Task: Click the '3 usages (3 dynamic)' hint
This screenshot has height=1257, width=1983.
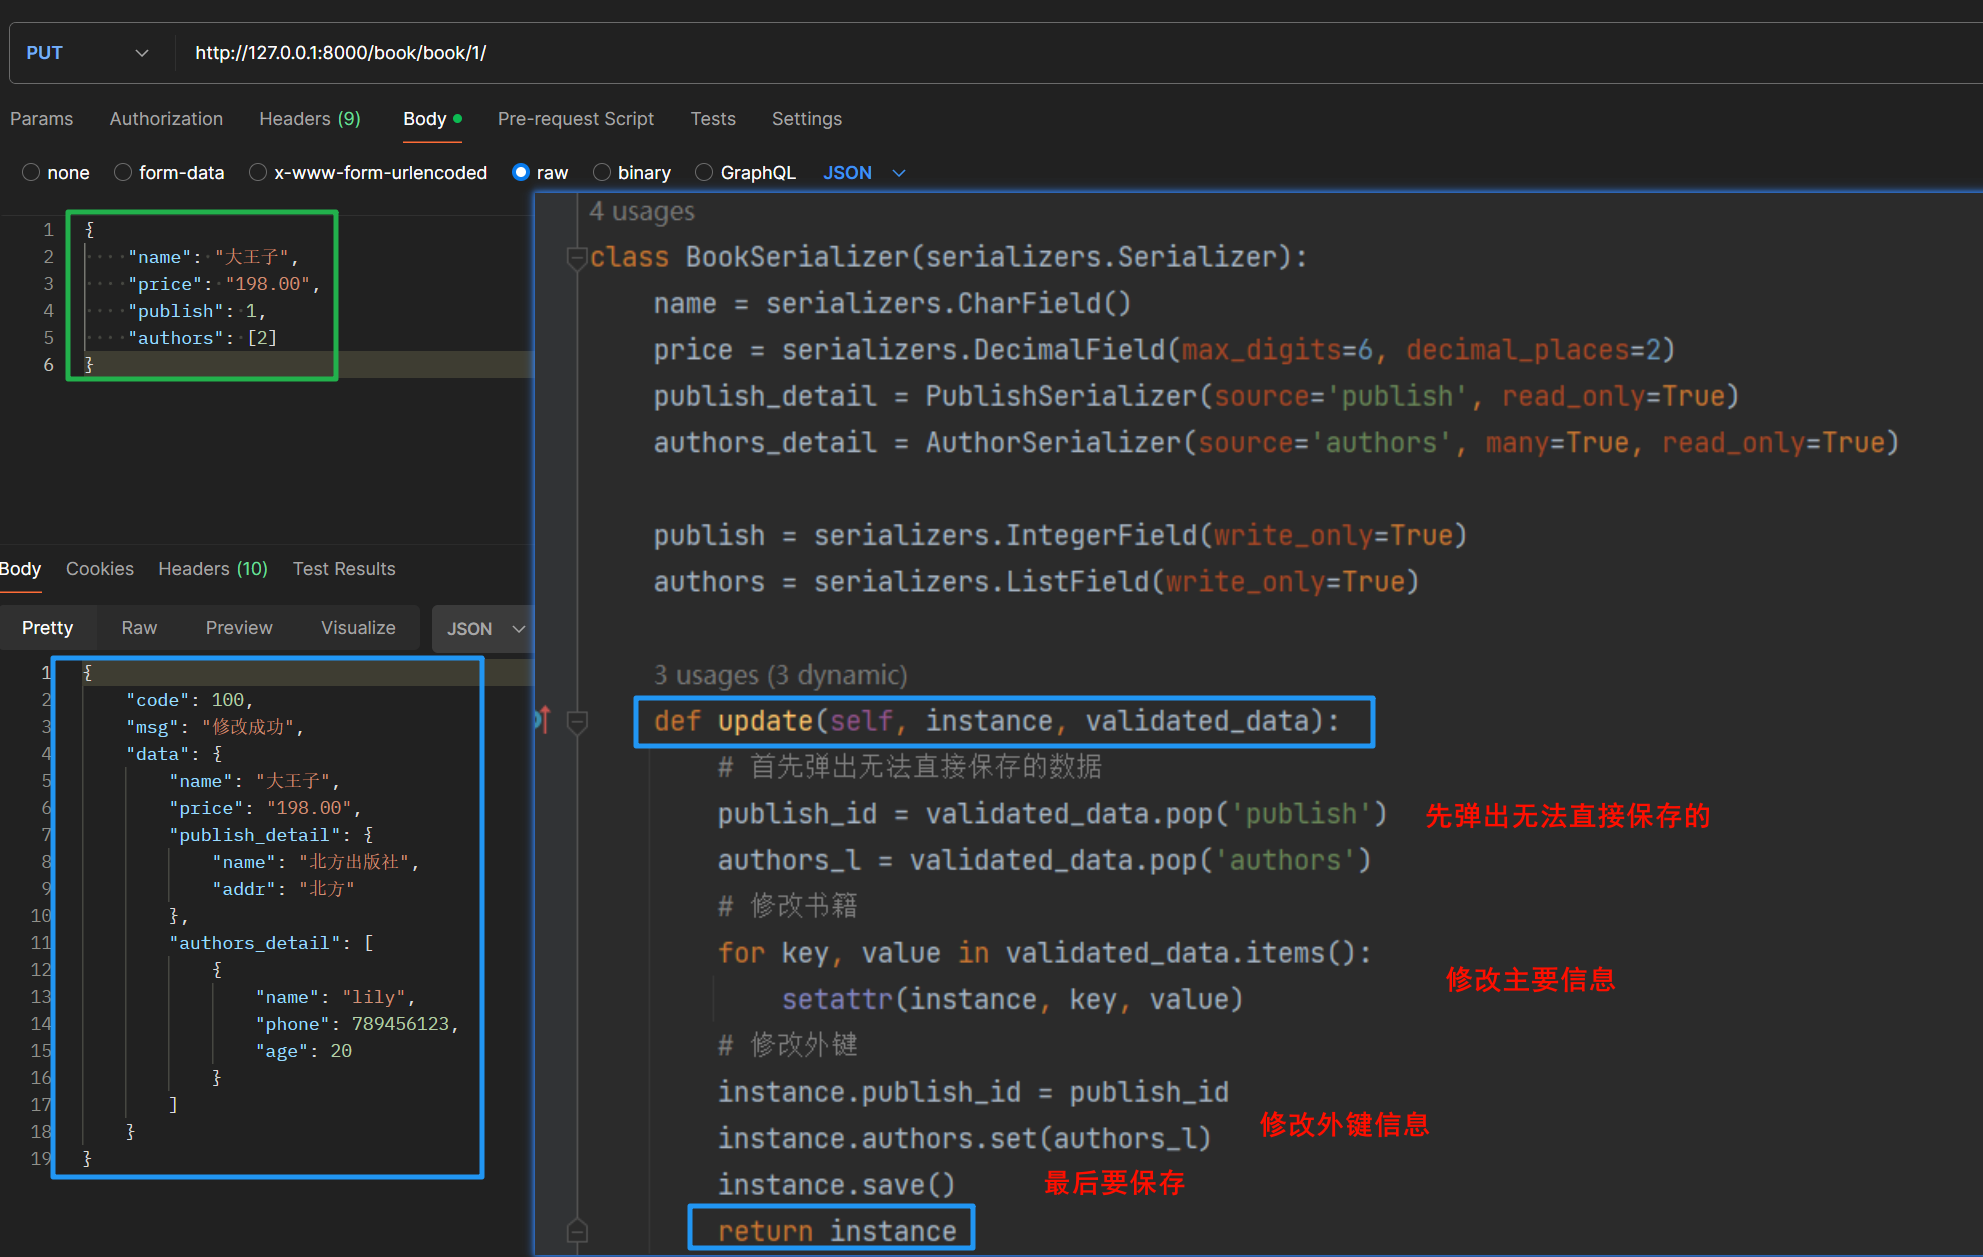Action: 781,676
